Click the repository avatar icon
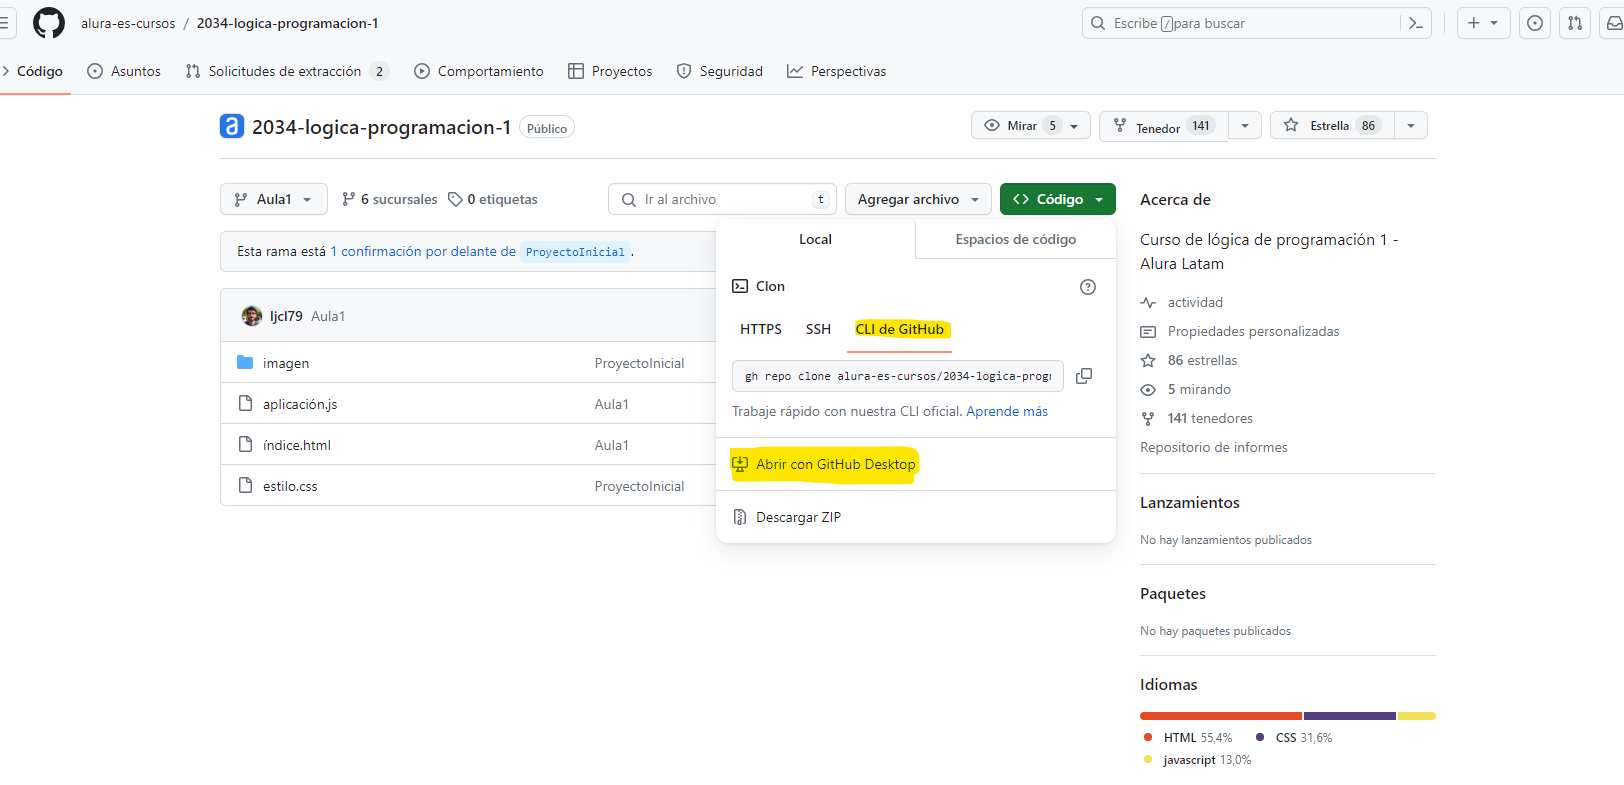This screenshot has width=1624, height=785. pyautogui.click(x=232, y=126)
